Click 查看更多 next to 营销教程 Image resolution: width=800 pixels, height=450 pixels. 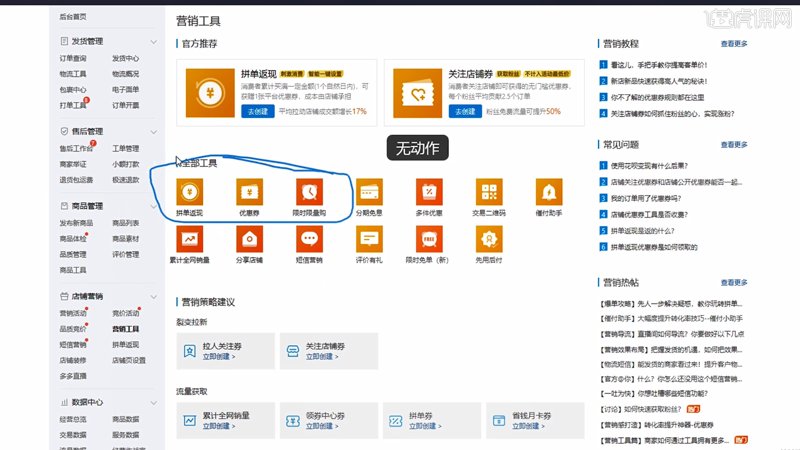pyautogui.click(x=734, y=44)
